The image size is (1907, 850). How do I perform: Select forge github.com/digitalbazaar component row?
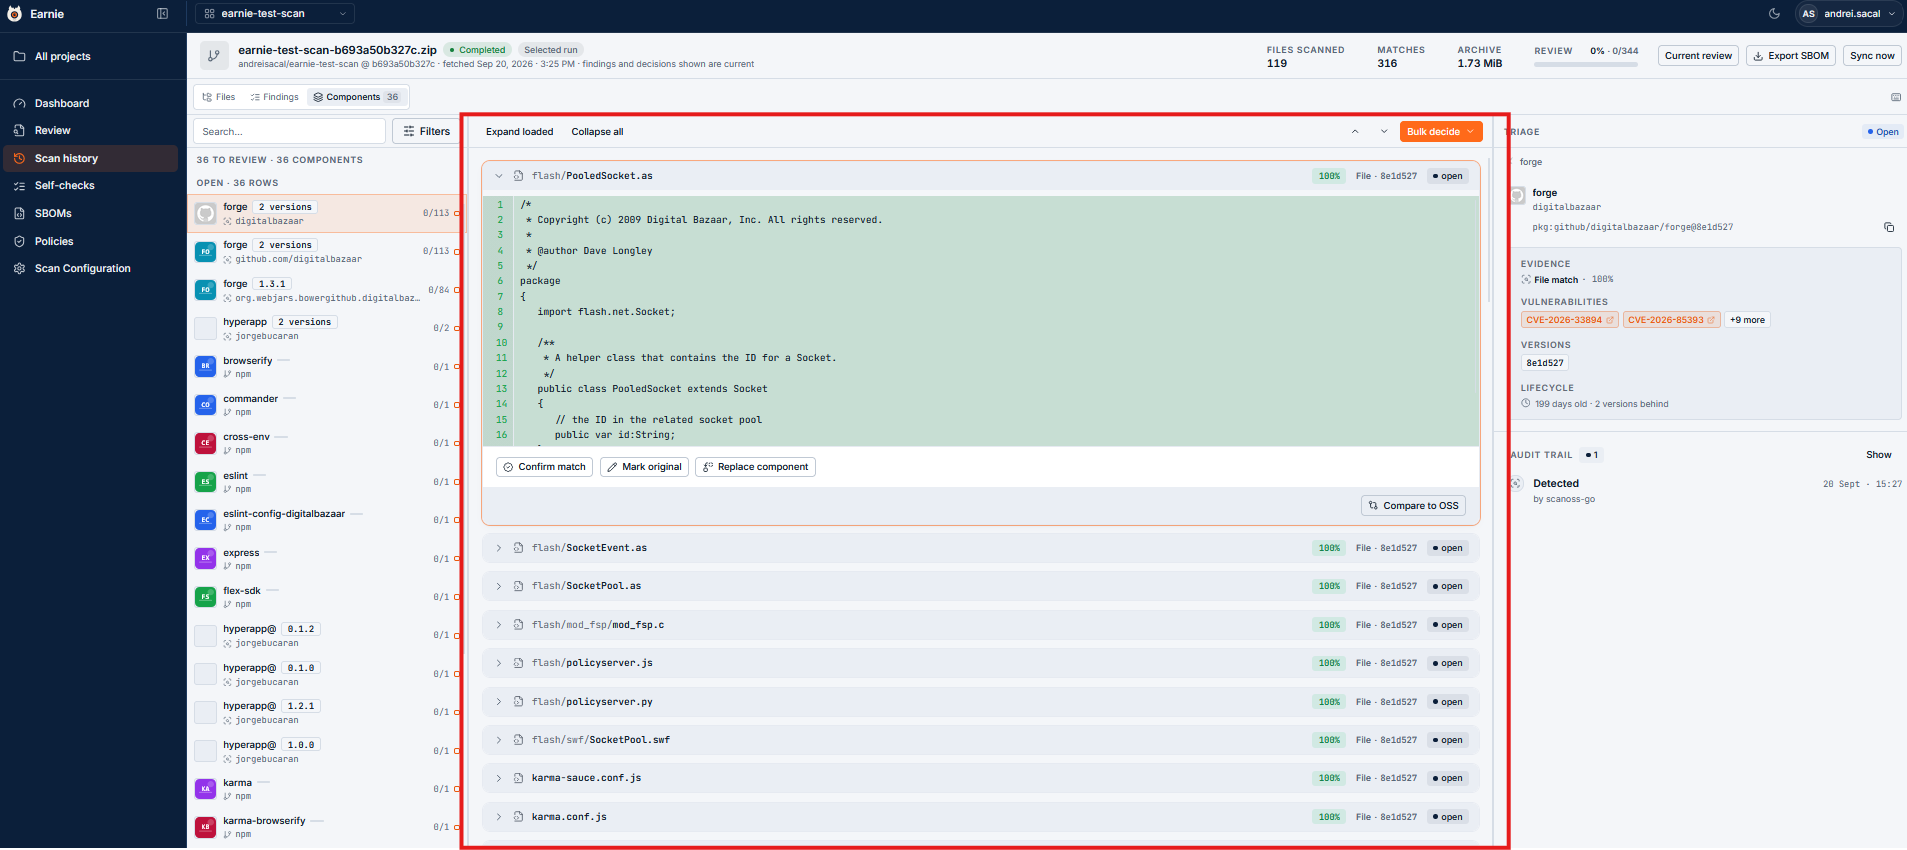[x=326, y=251]
